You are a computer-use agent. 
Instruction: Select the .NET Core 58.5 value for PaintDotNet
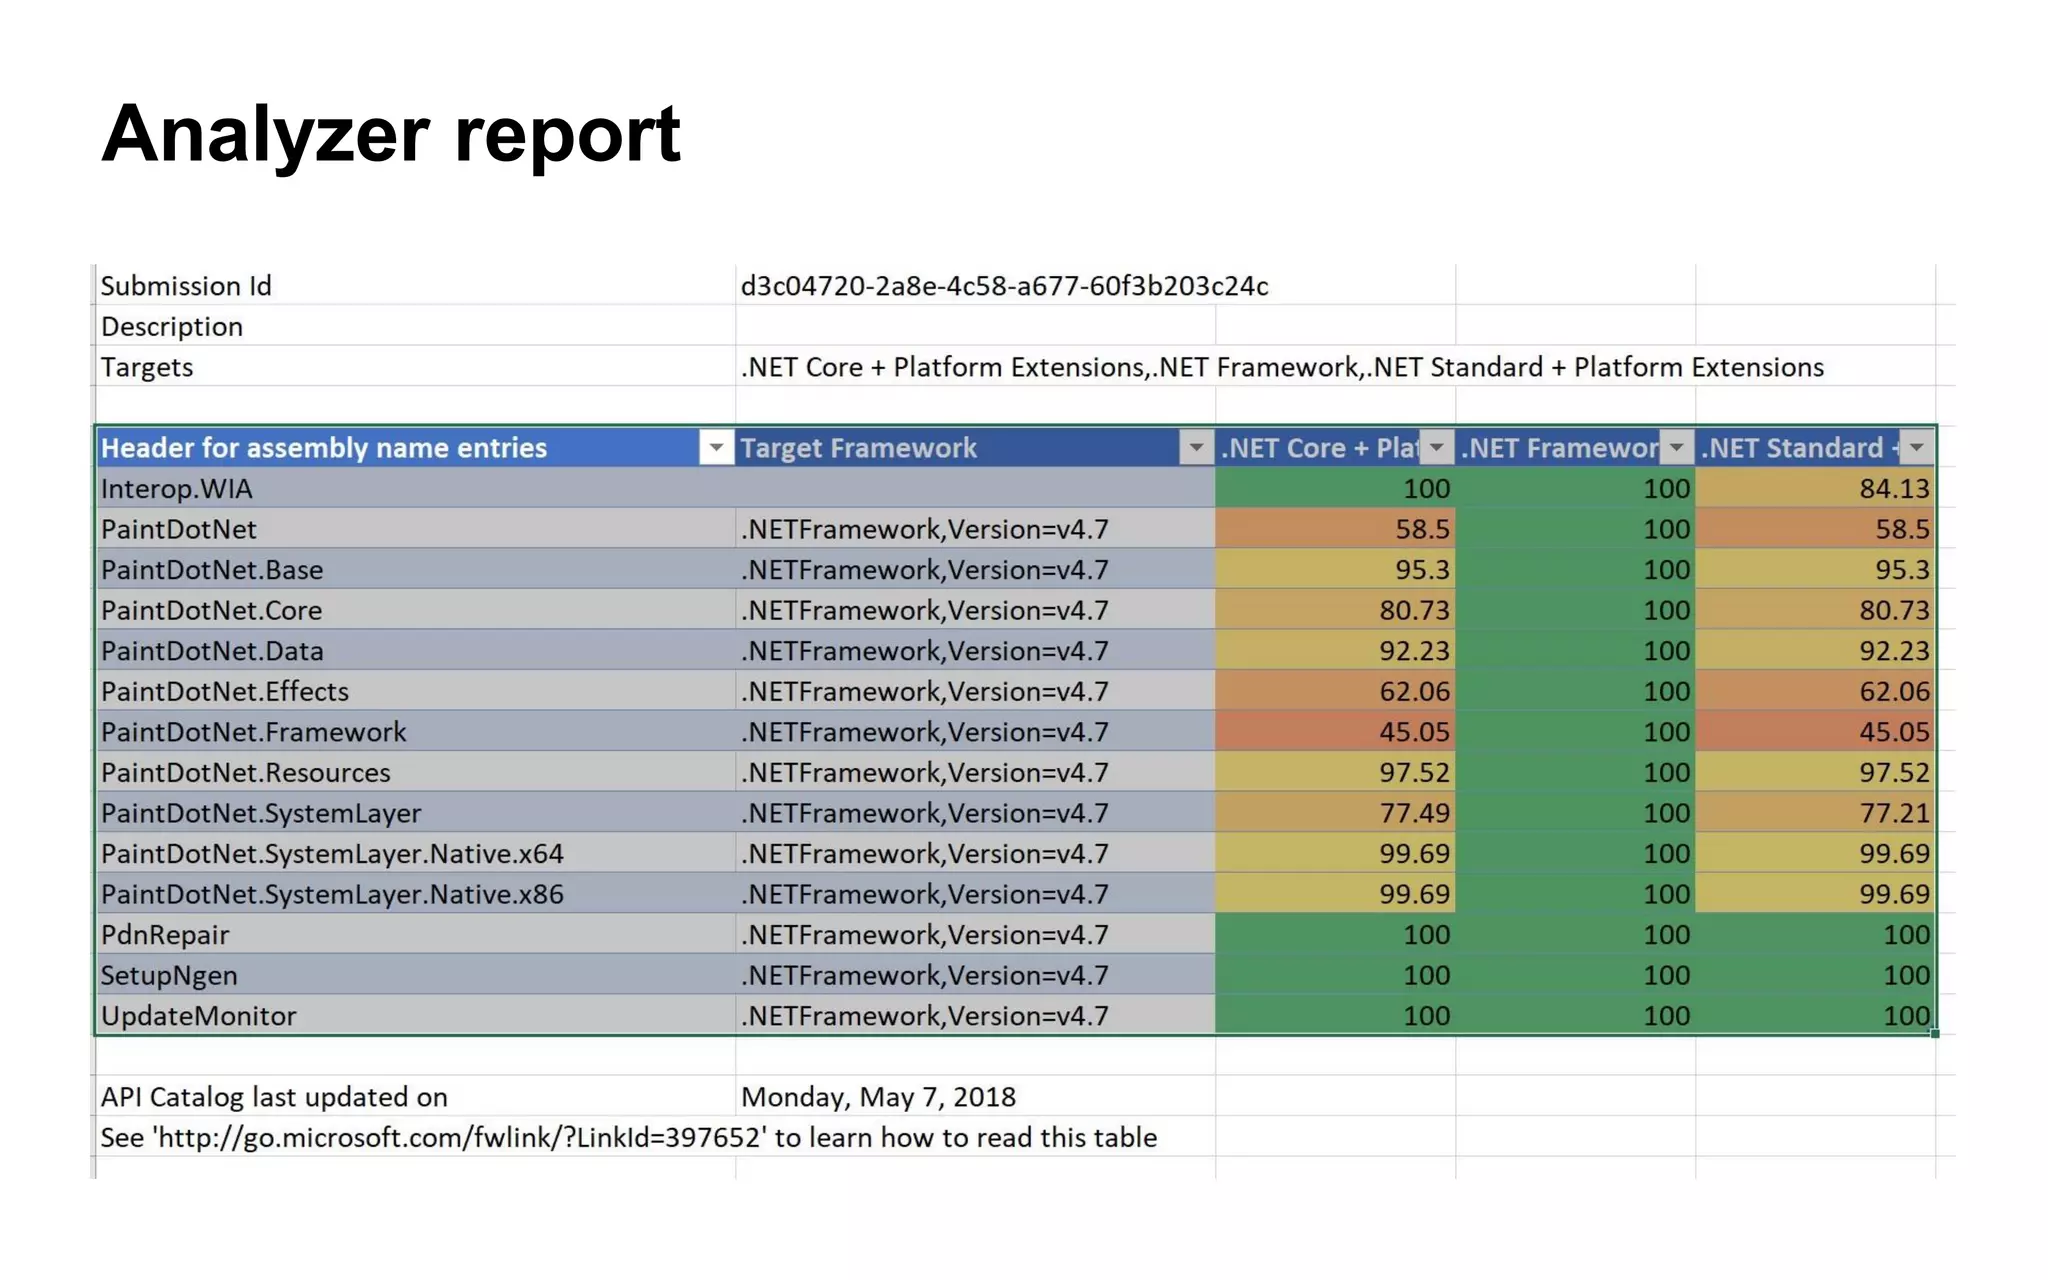tap(1335, 529)
